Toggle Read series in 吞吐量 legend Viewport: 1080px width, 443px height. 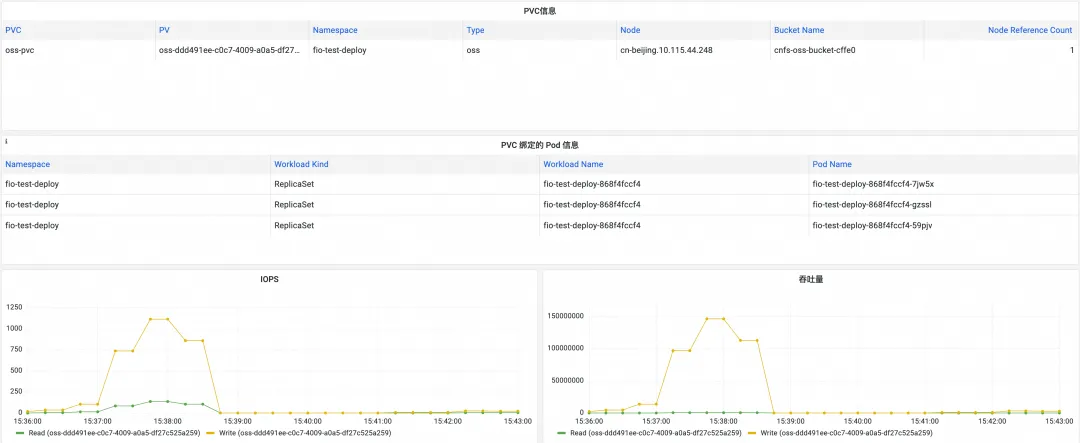point(655,433)
